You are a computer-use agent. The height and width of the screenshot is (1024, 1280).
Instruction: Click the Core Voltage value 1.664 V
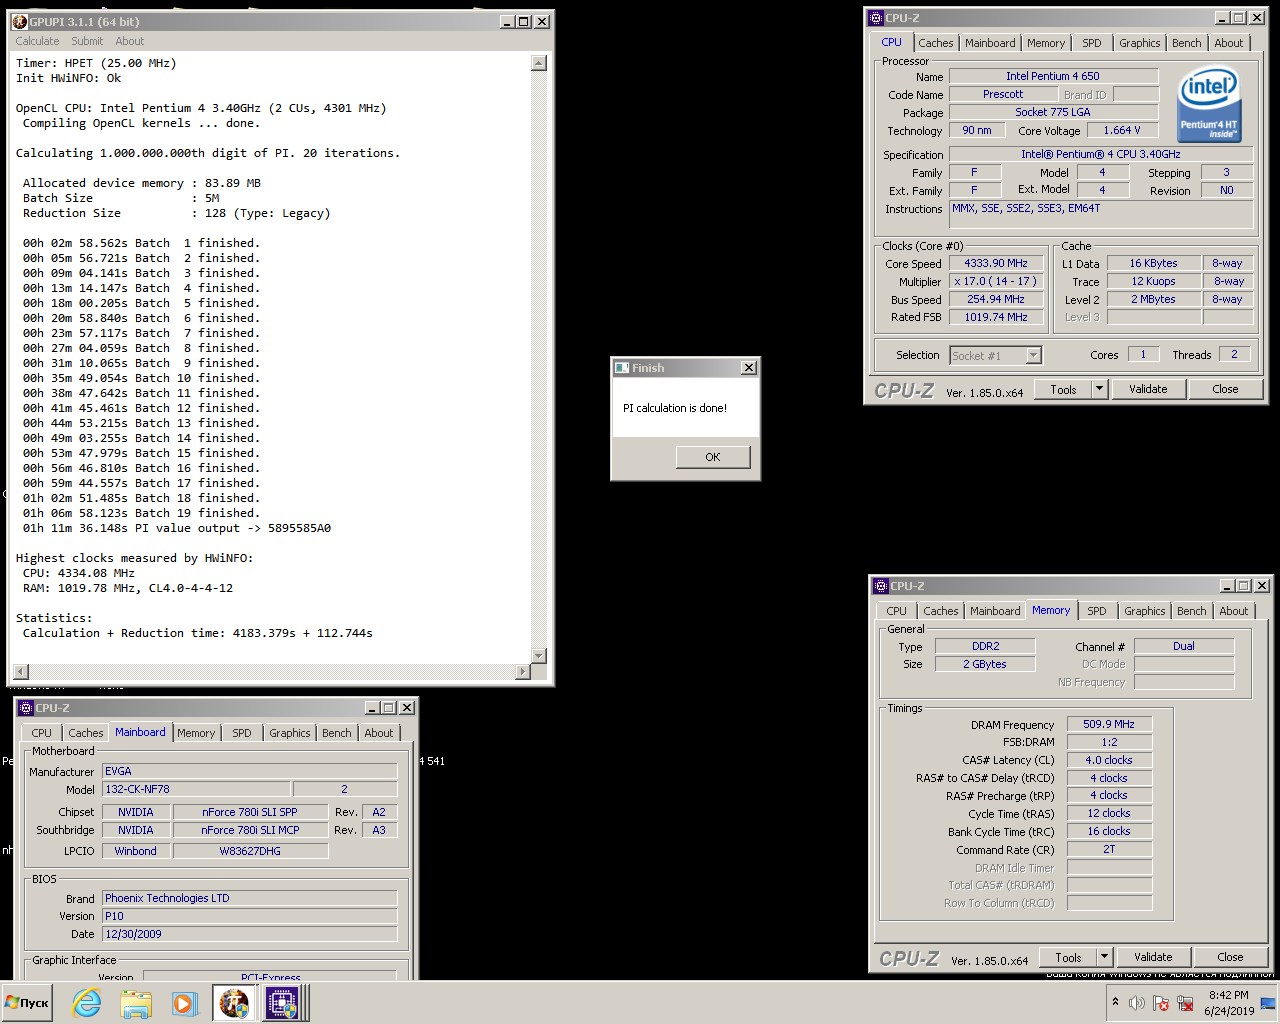pos(1122,130)
